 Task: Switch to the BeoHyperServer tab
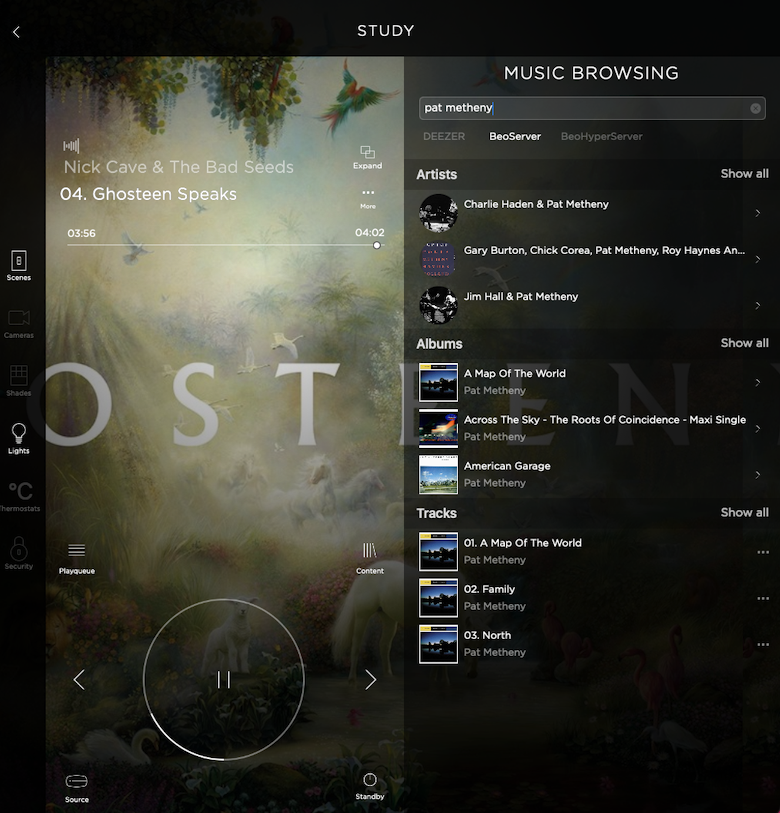pos(601,136)
